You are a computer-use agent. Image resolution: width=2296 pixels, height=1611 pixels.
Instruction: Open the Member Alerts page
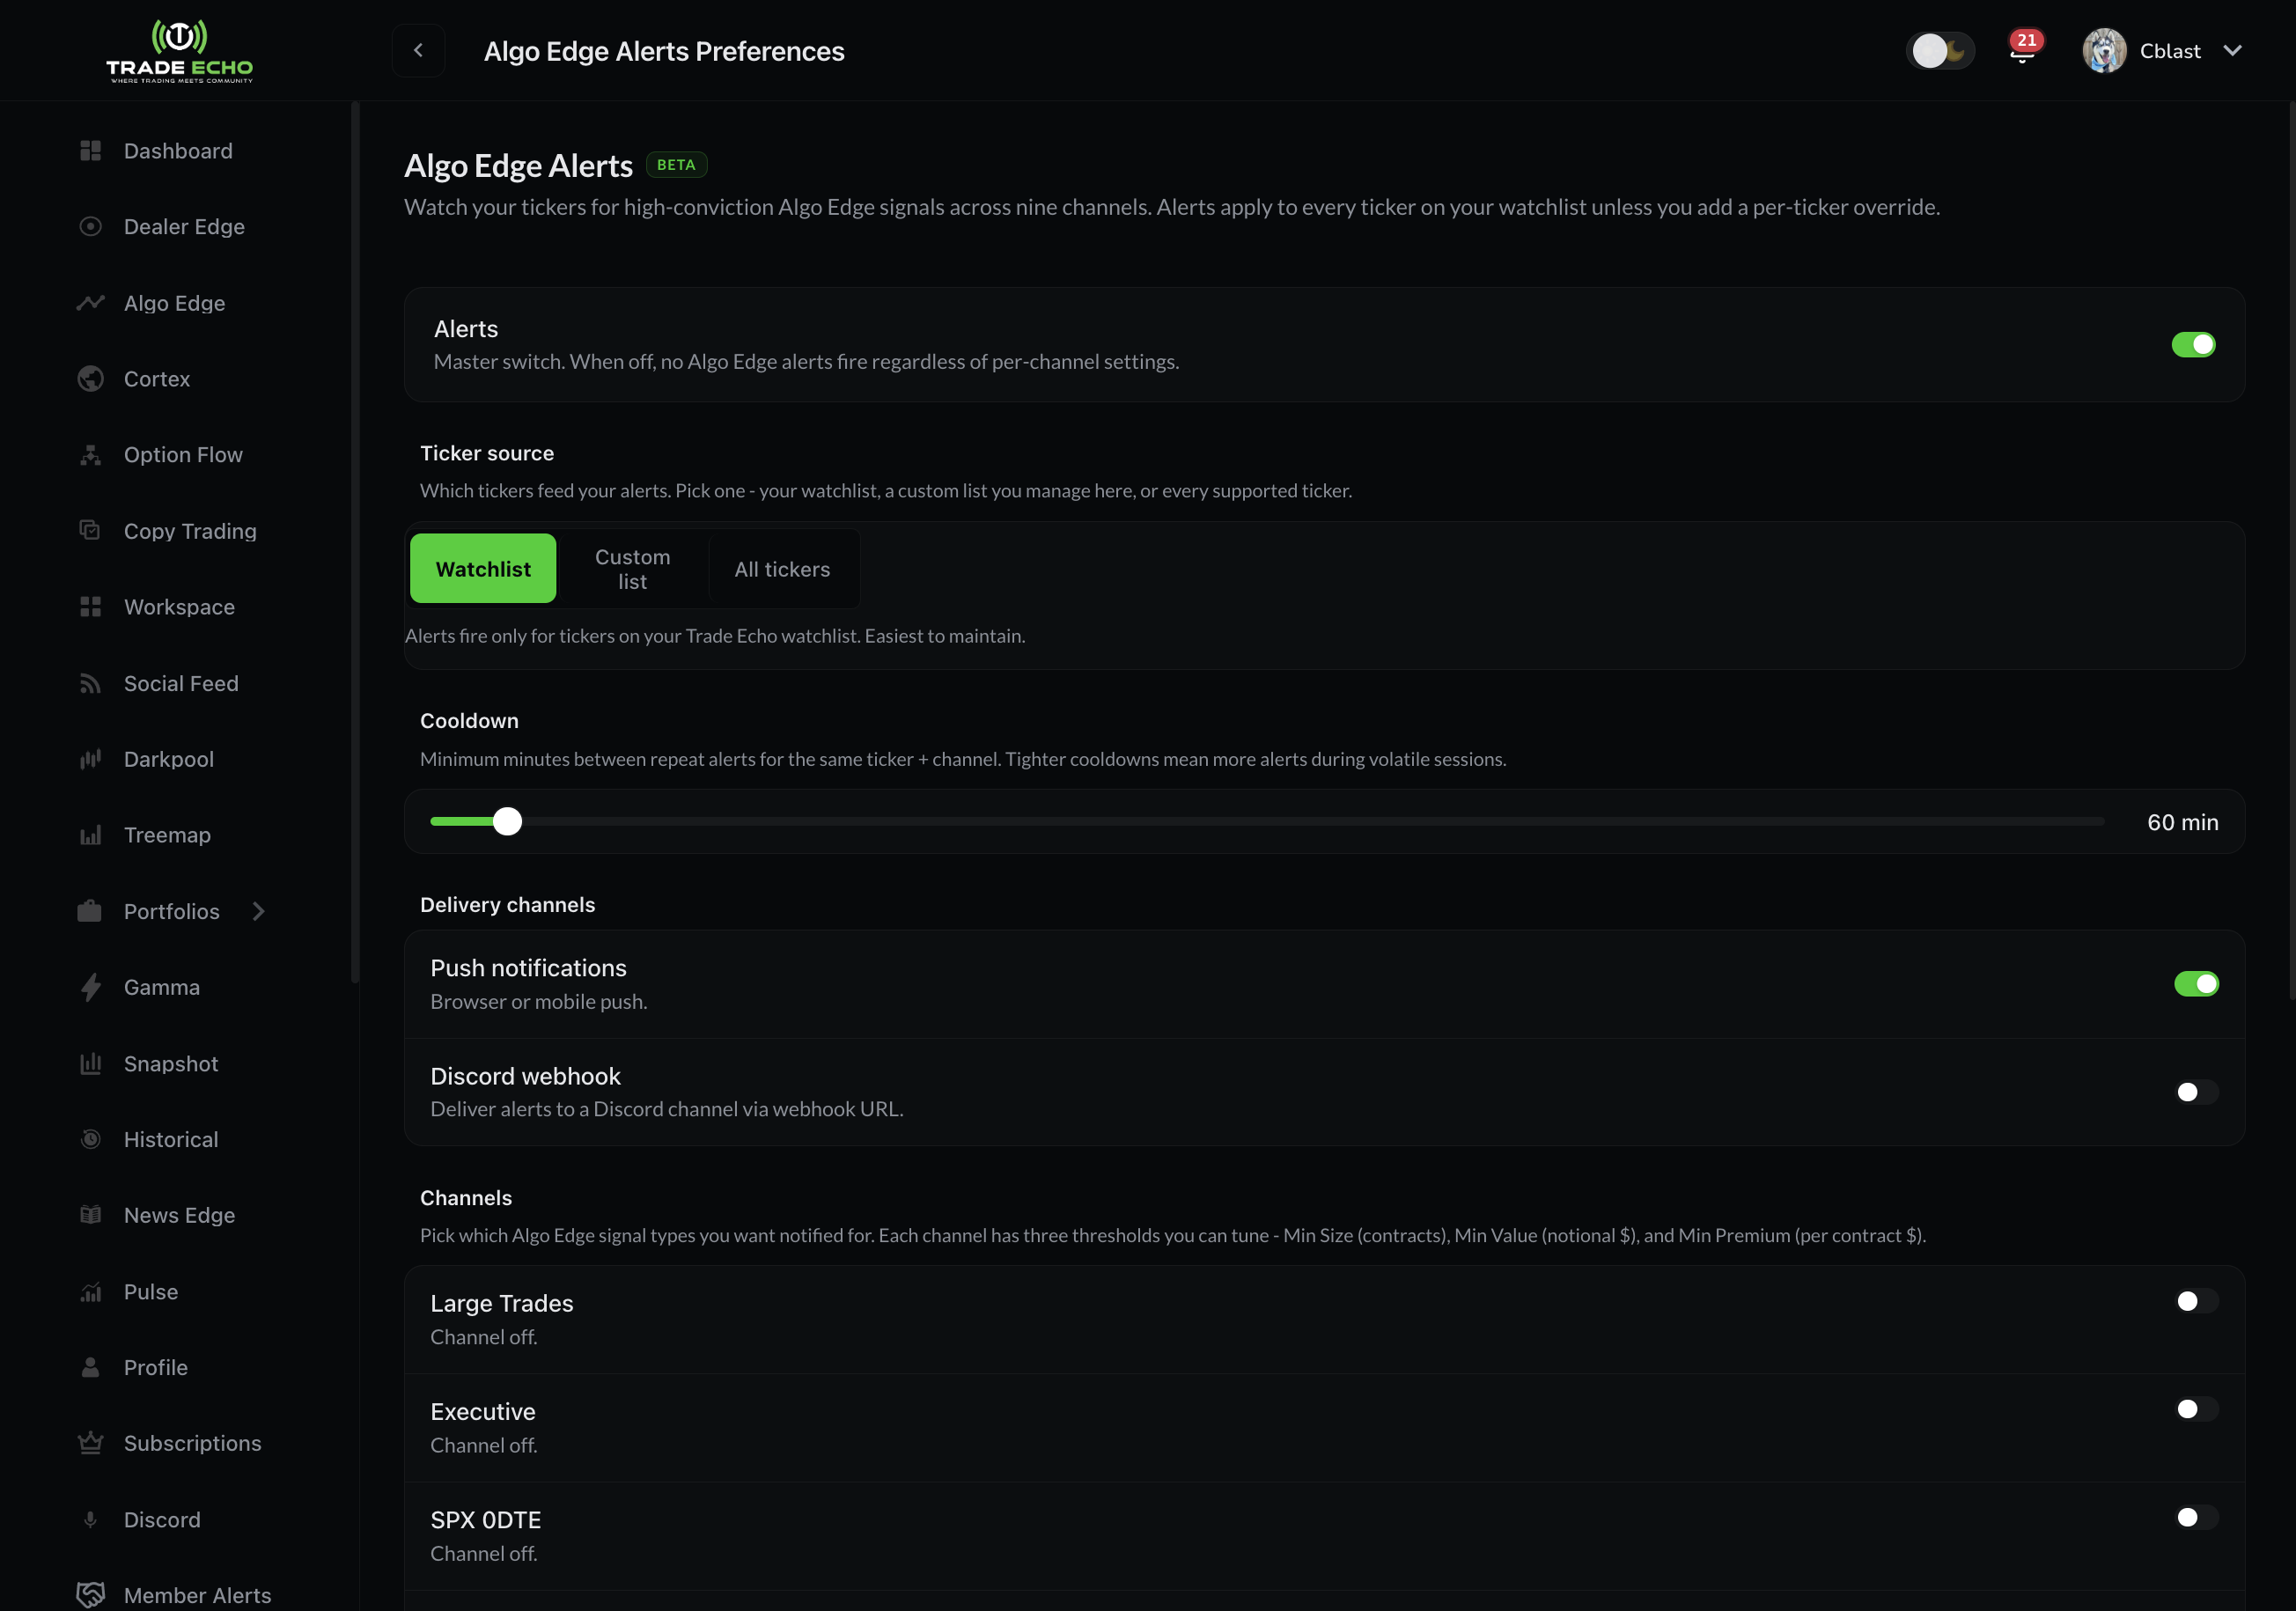click(197, 1595)
